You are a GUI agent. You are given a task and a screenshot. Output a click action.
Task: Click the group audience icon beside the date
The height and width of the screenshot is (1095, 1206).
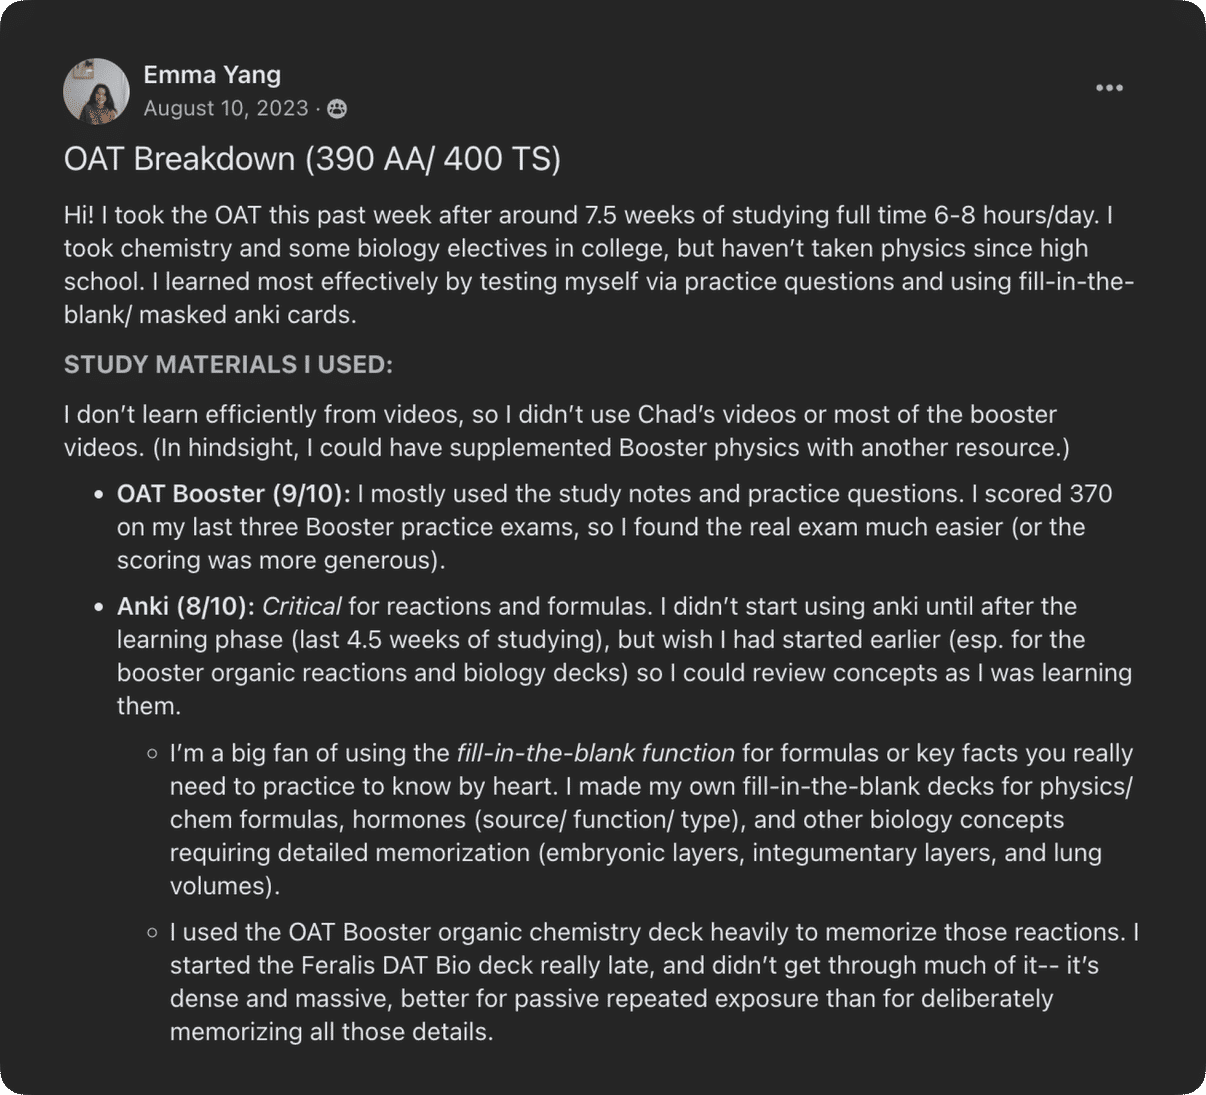[337, 109]
